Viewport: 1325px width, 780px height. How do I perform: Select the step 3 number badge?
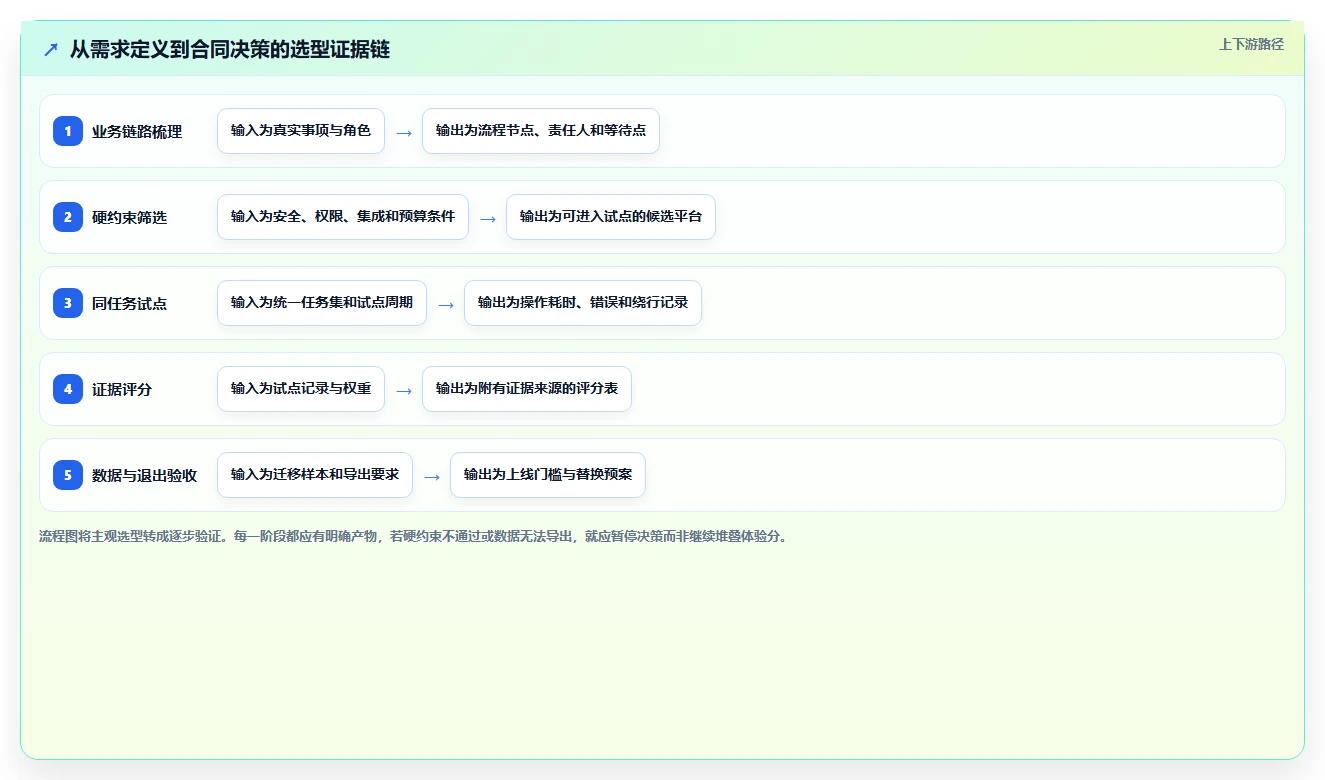68,303
